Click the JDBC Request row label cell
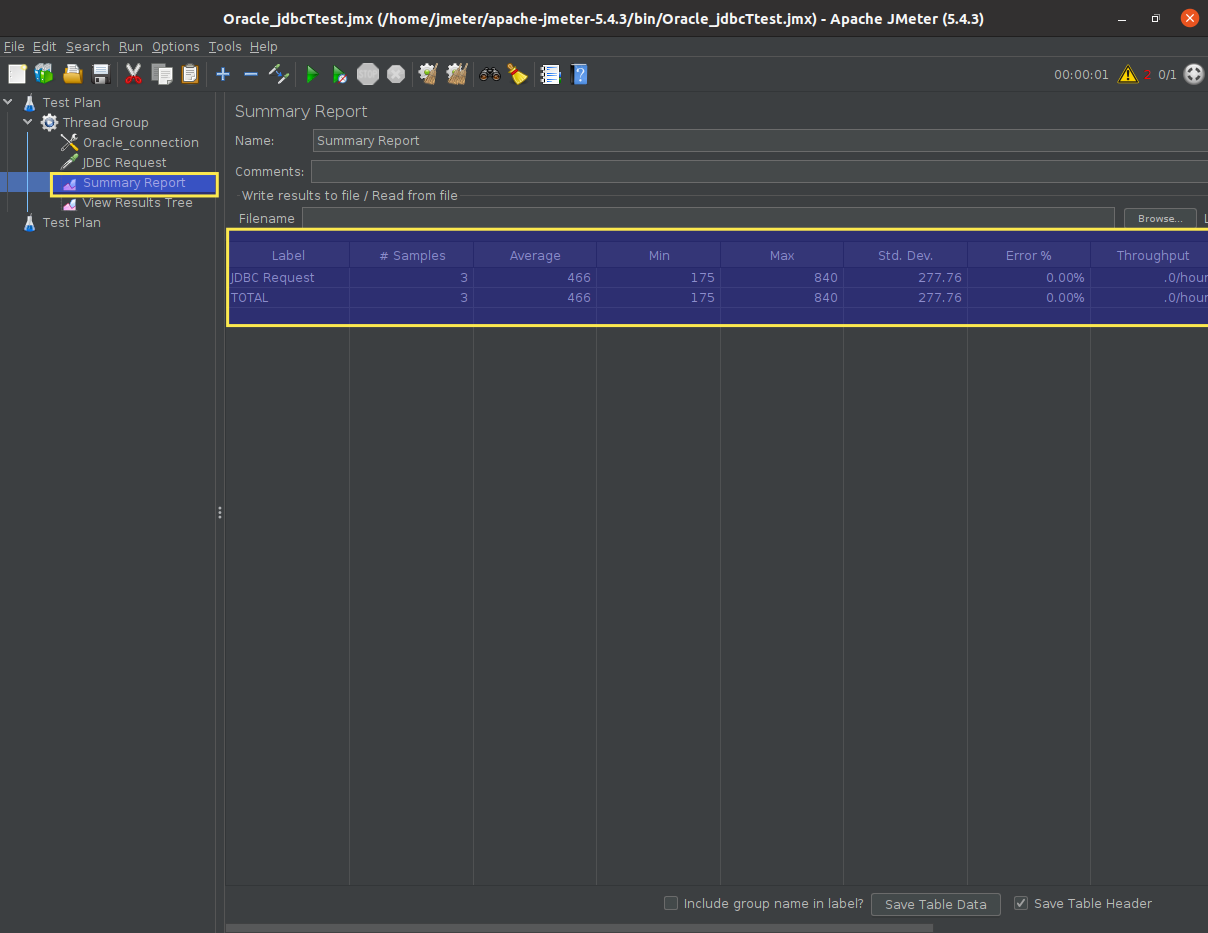Viewport: 1208px width, 933px height. [x=288, y=277]
